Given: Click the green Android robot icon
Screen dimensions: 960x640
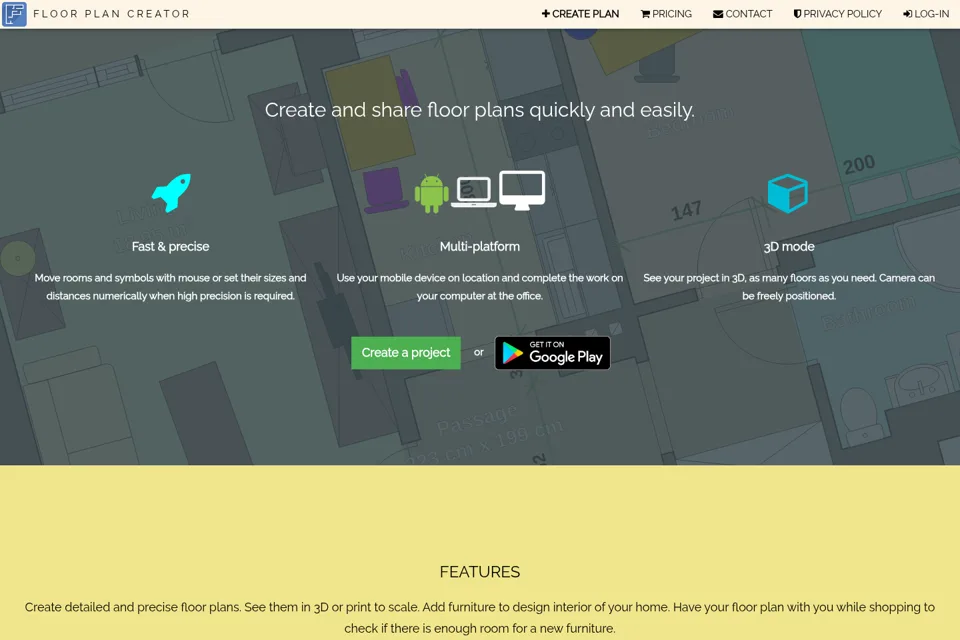Looking at the screenshot, I should coord(432,194).
